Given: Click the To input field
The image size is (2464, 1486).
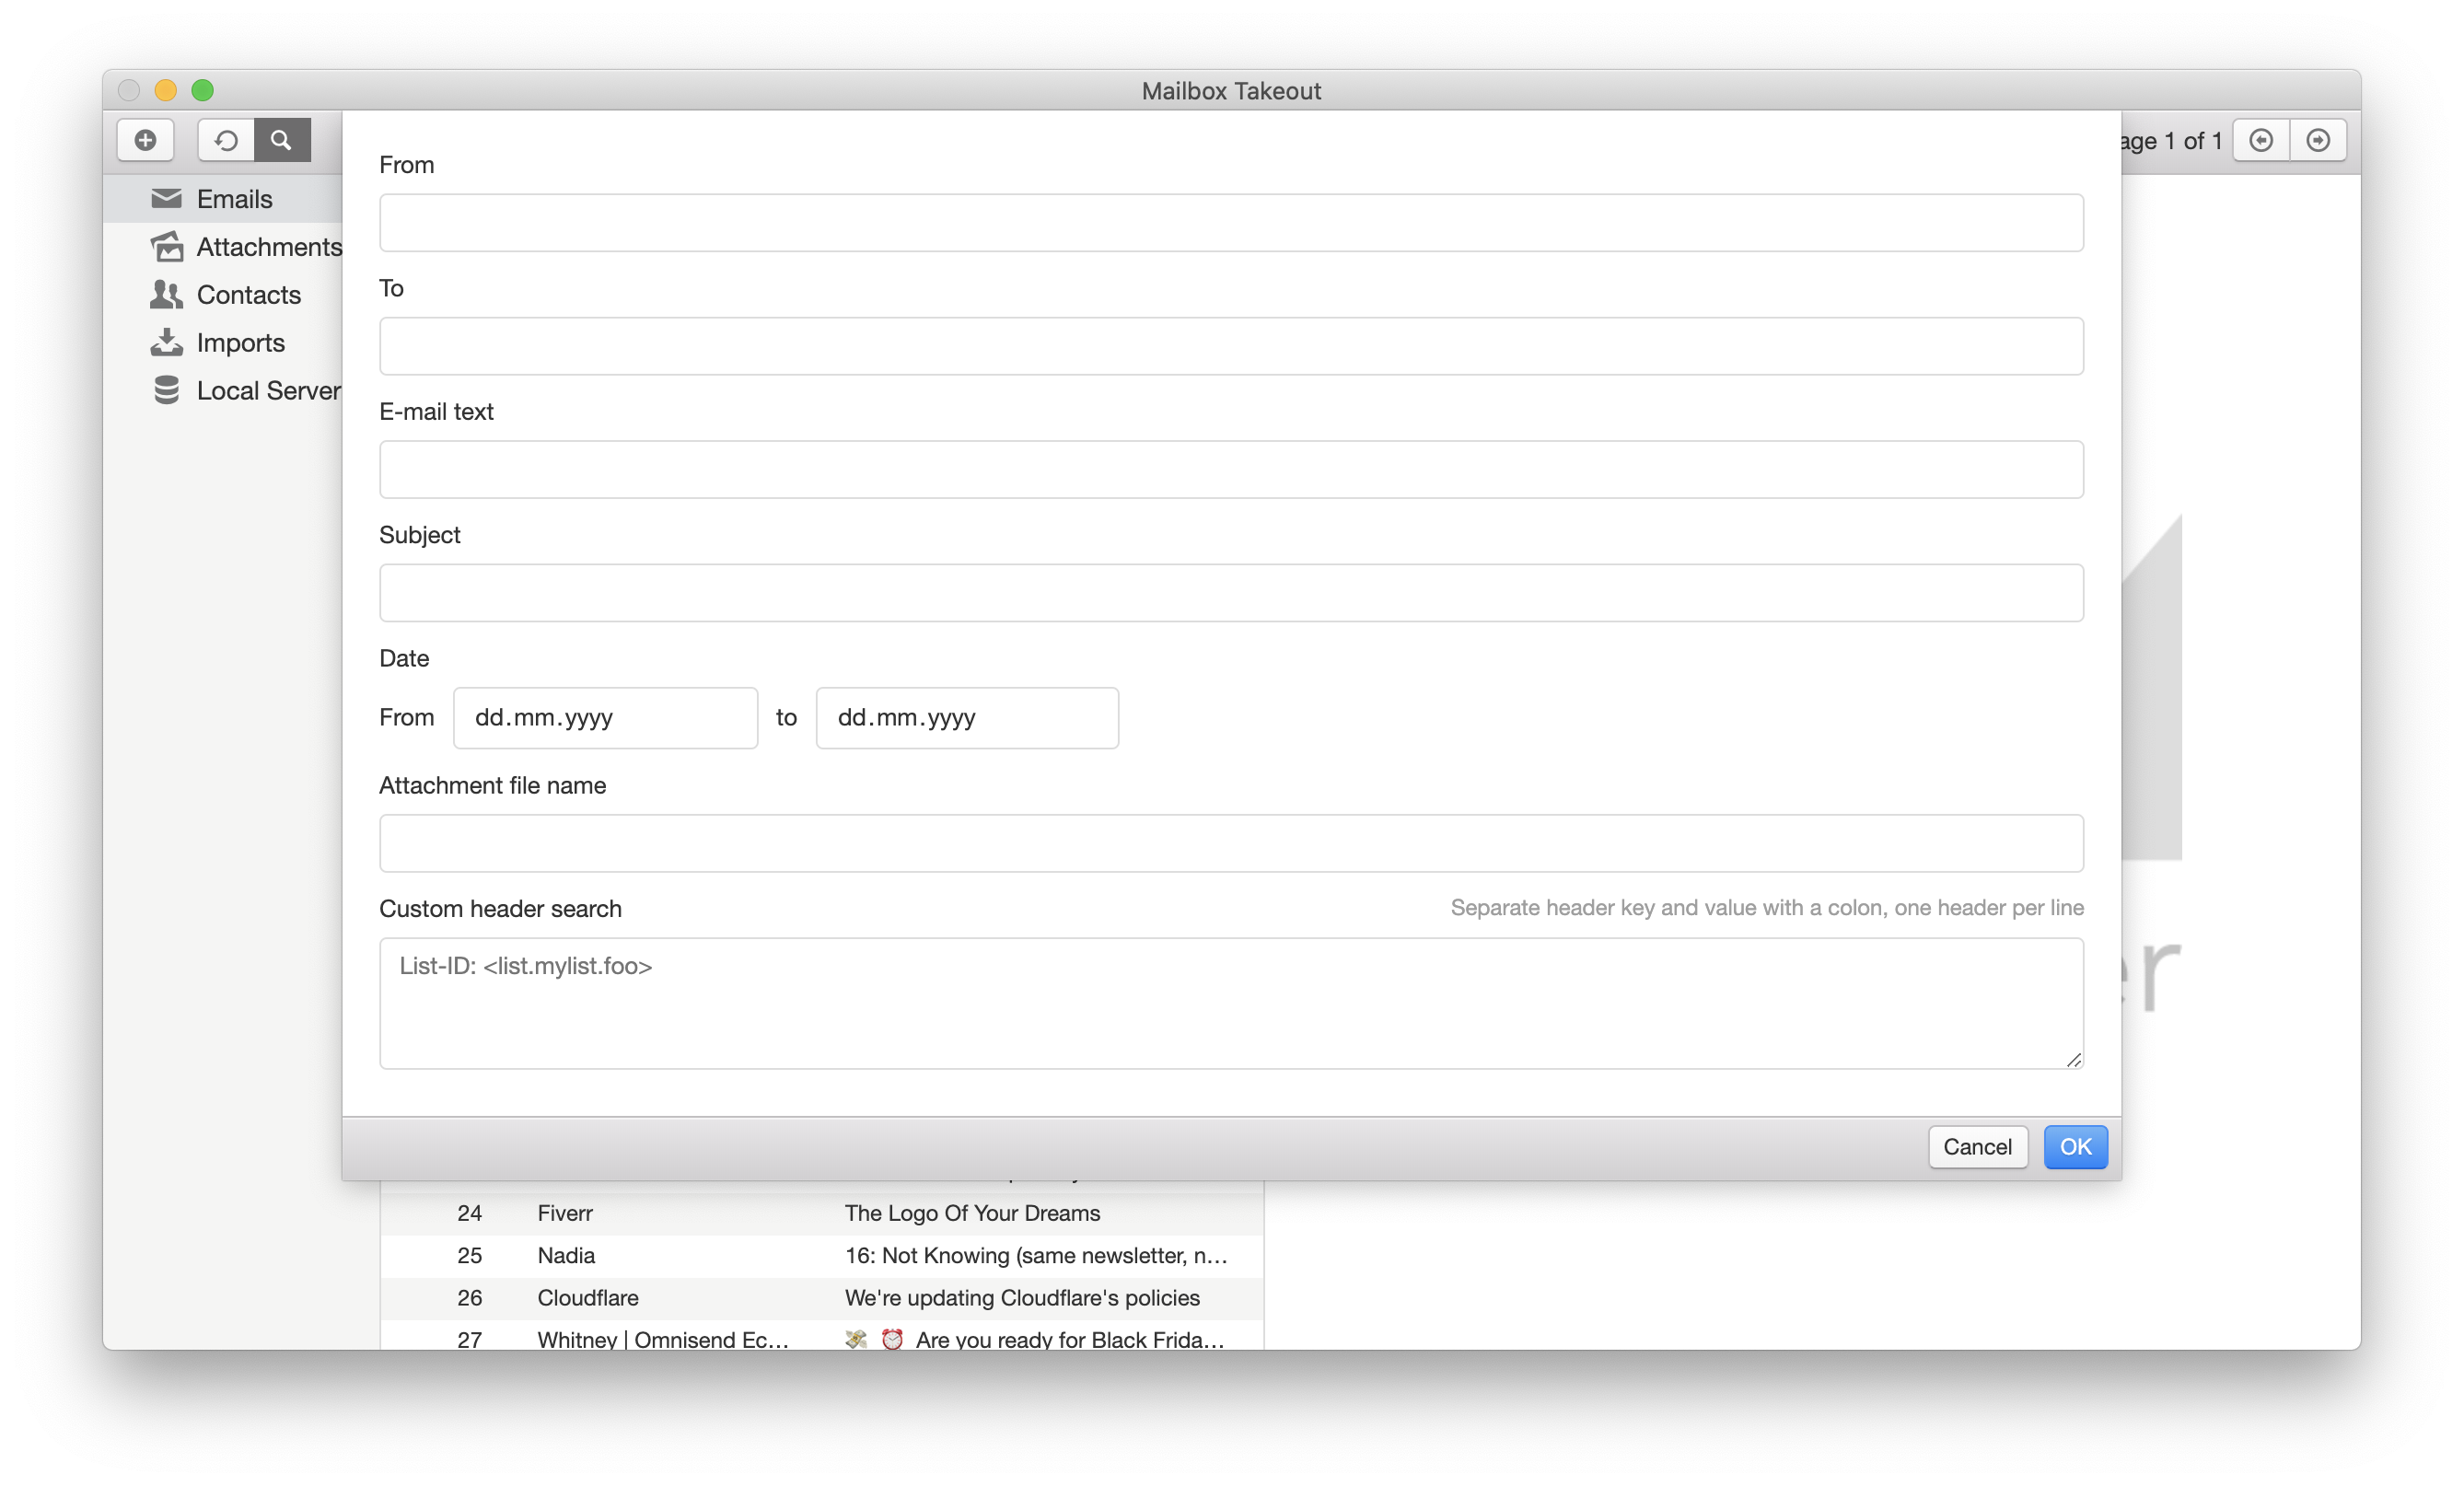Looking at the screenshot, I should pyautogui.click(x=1230, y=346).
